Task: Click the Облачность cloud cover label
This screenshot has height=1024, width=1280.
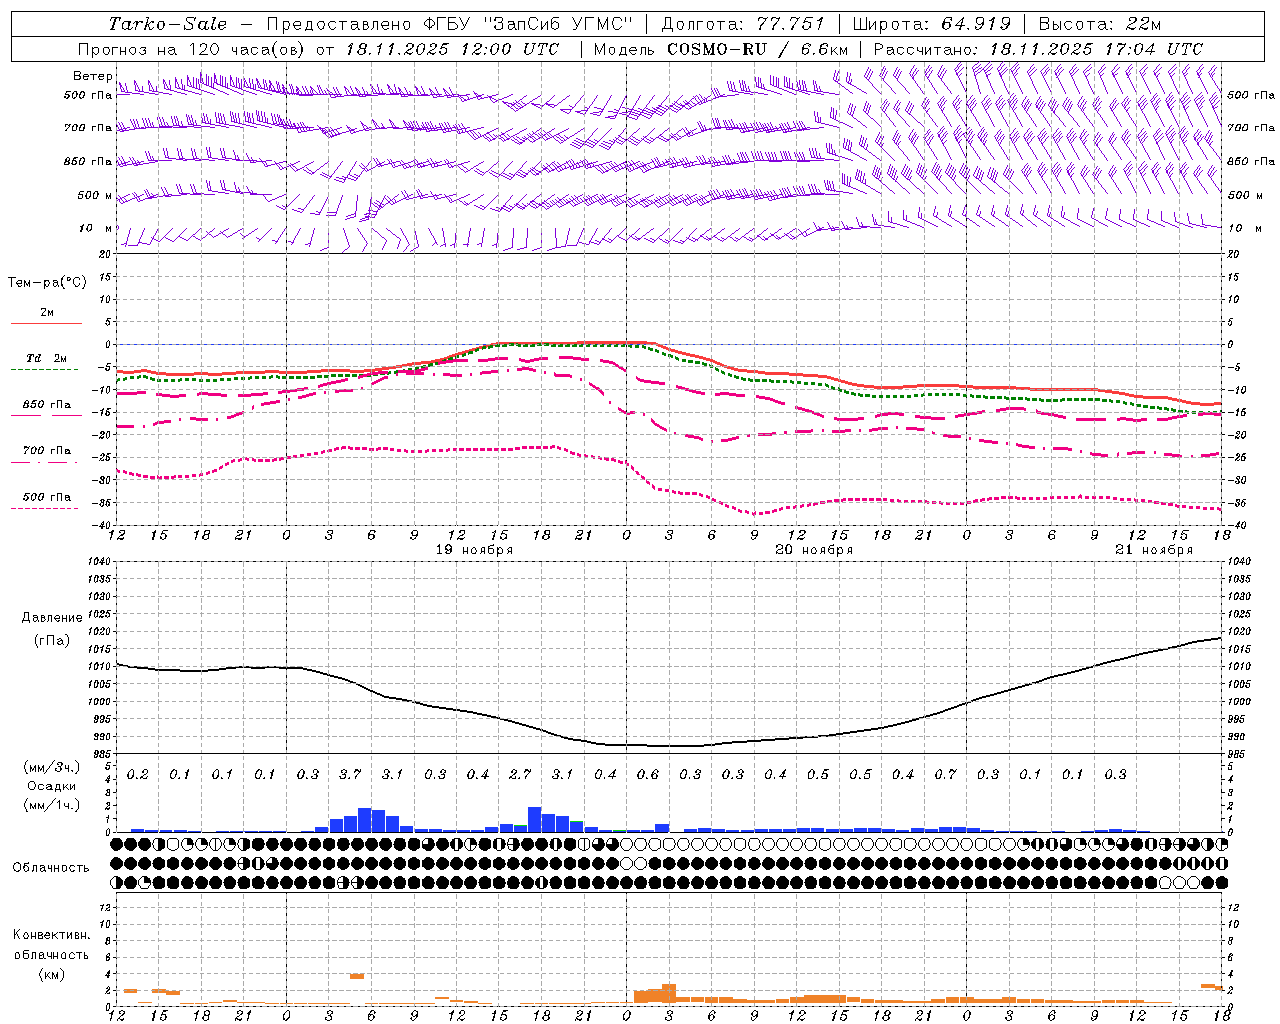Action: (51, 868)
